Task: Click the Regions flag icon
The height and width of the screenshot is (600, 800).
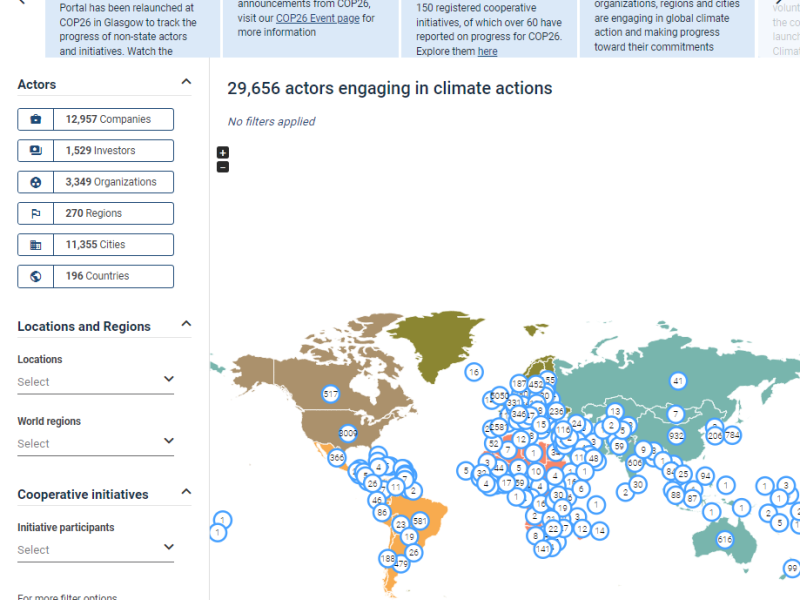Action: (36, 213)
